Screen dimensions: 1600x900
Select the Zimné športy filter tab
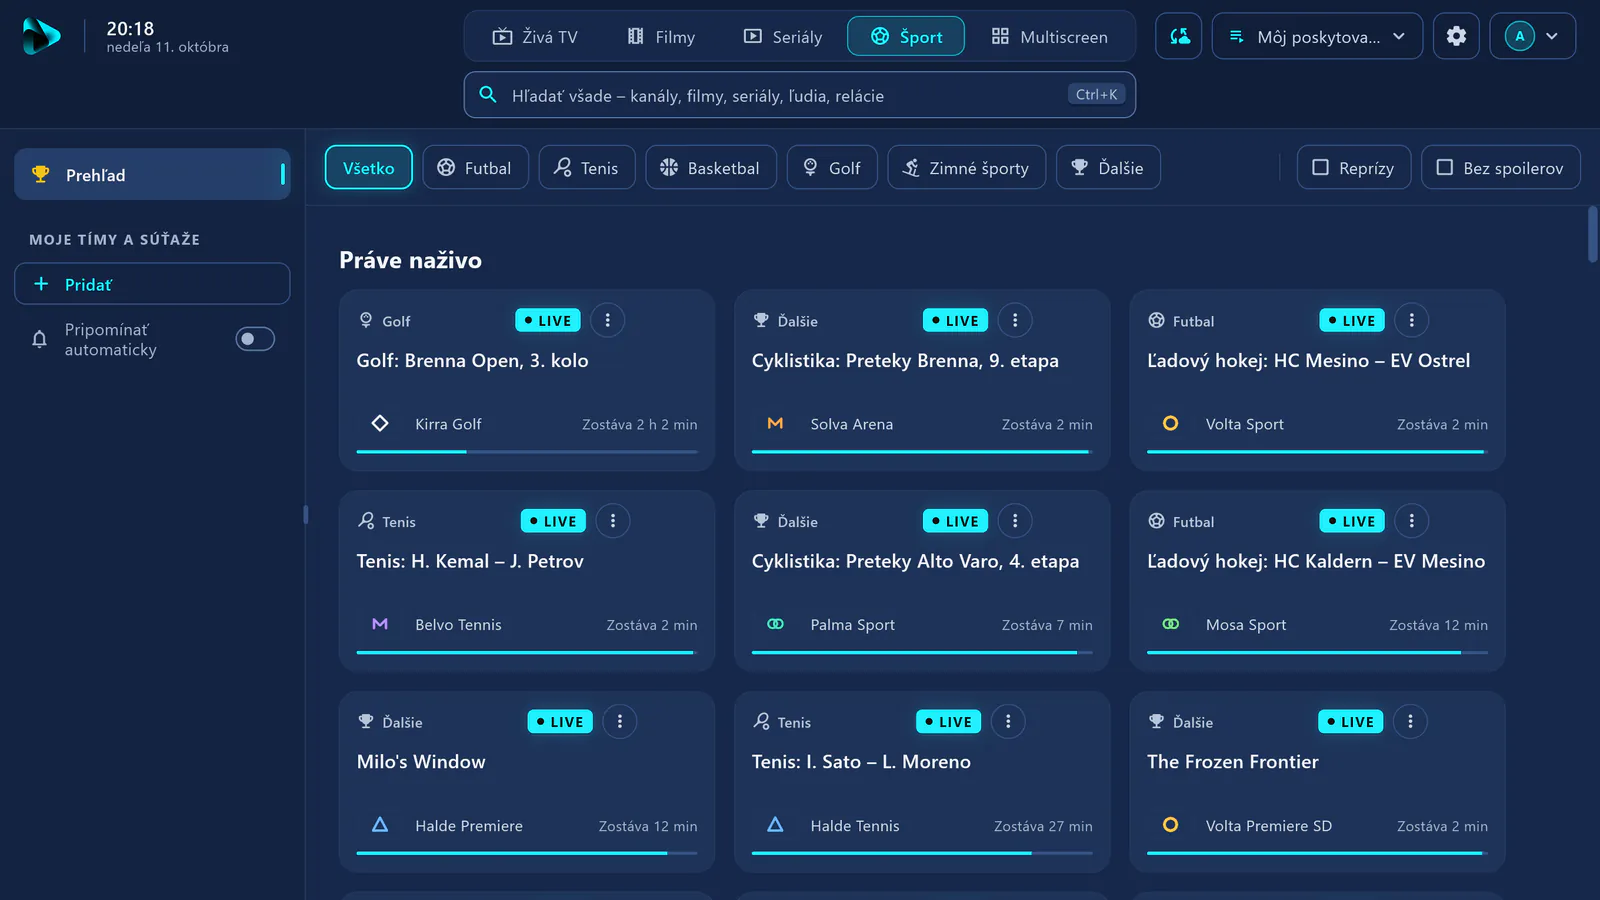(966, 167)
